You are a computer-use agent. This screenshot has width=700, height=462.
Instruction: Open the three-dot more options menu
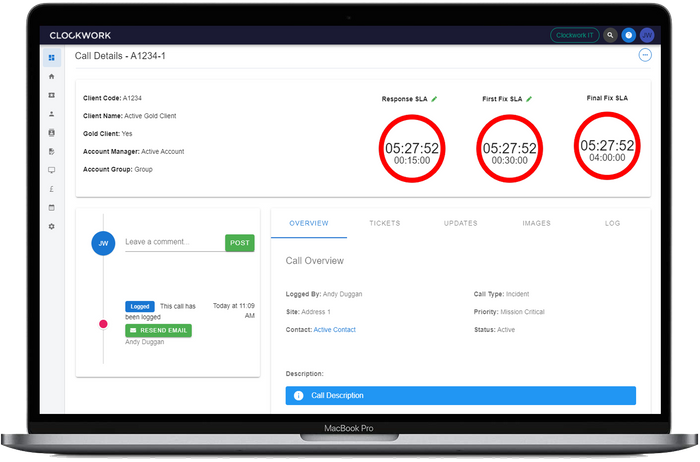coord(645,55)
